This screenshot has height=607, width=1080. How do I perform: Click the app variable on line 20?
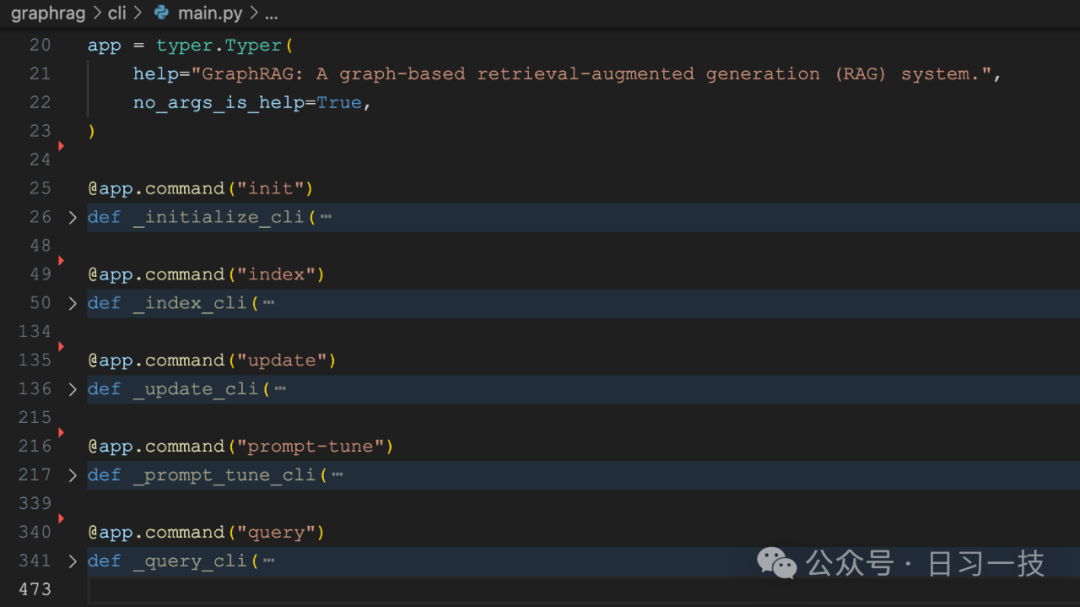(104, 46)
